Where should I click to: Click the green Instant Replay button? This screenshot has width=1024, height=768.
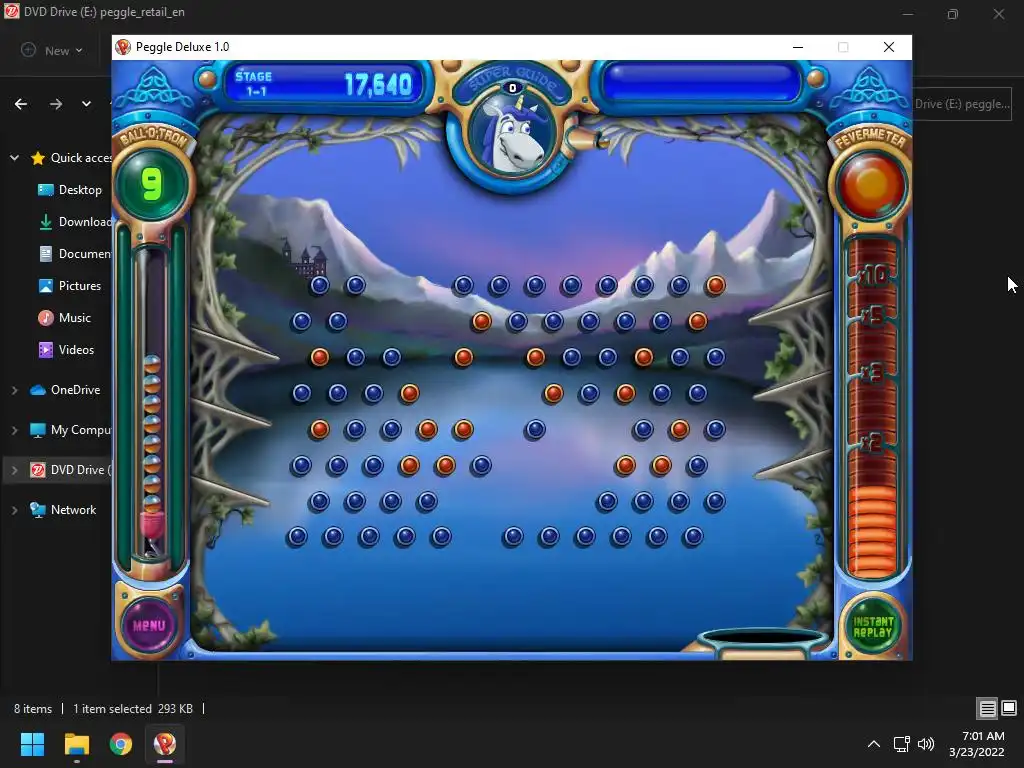[872, 626]
